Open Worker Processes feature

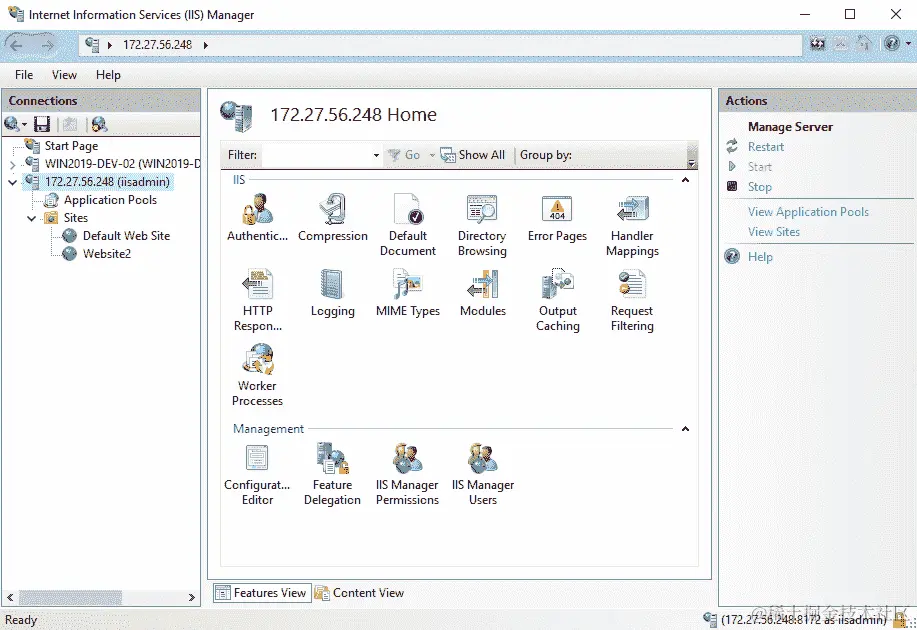[257, 375]
